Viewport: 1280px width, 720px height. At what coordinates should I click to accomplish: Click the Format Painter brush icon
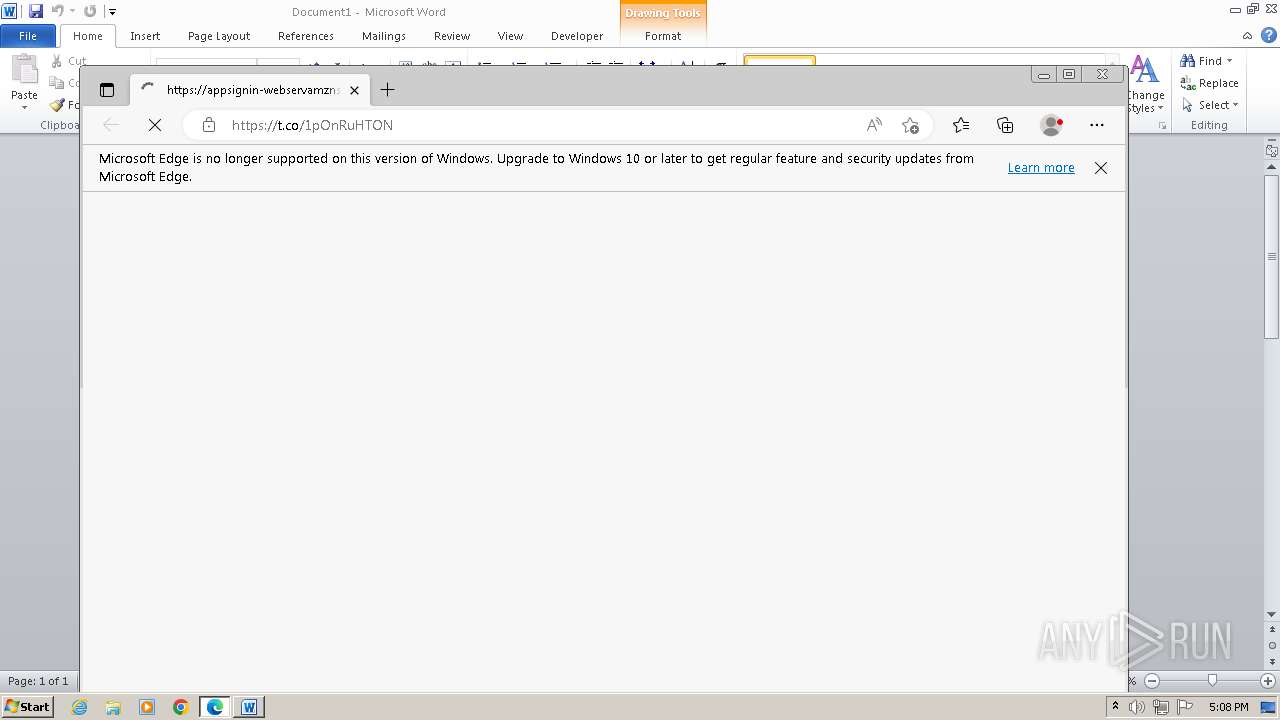[57, 105]
